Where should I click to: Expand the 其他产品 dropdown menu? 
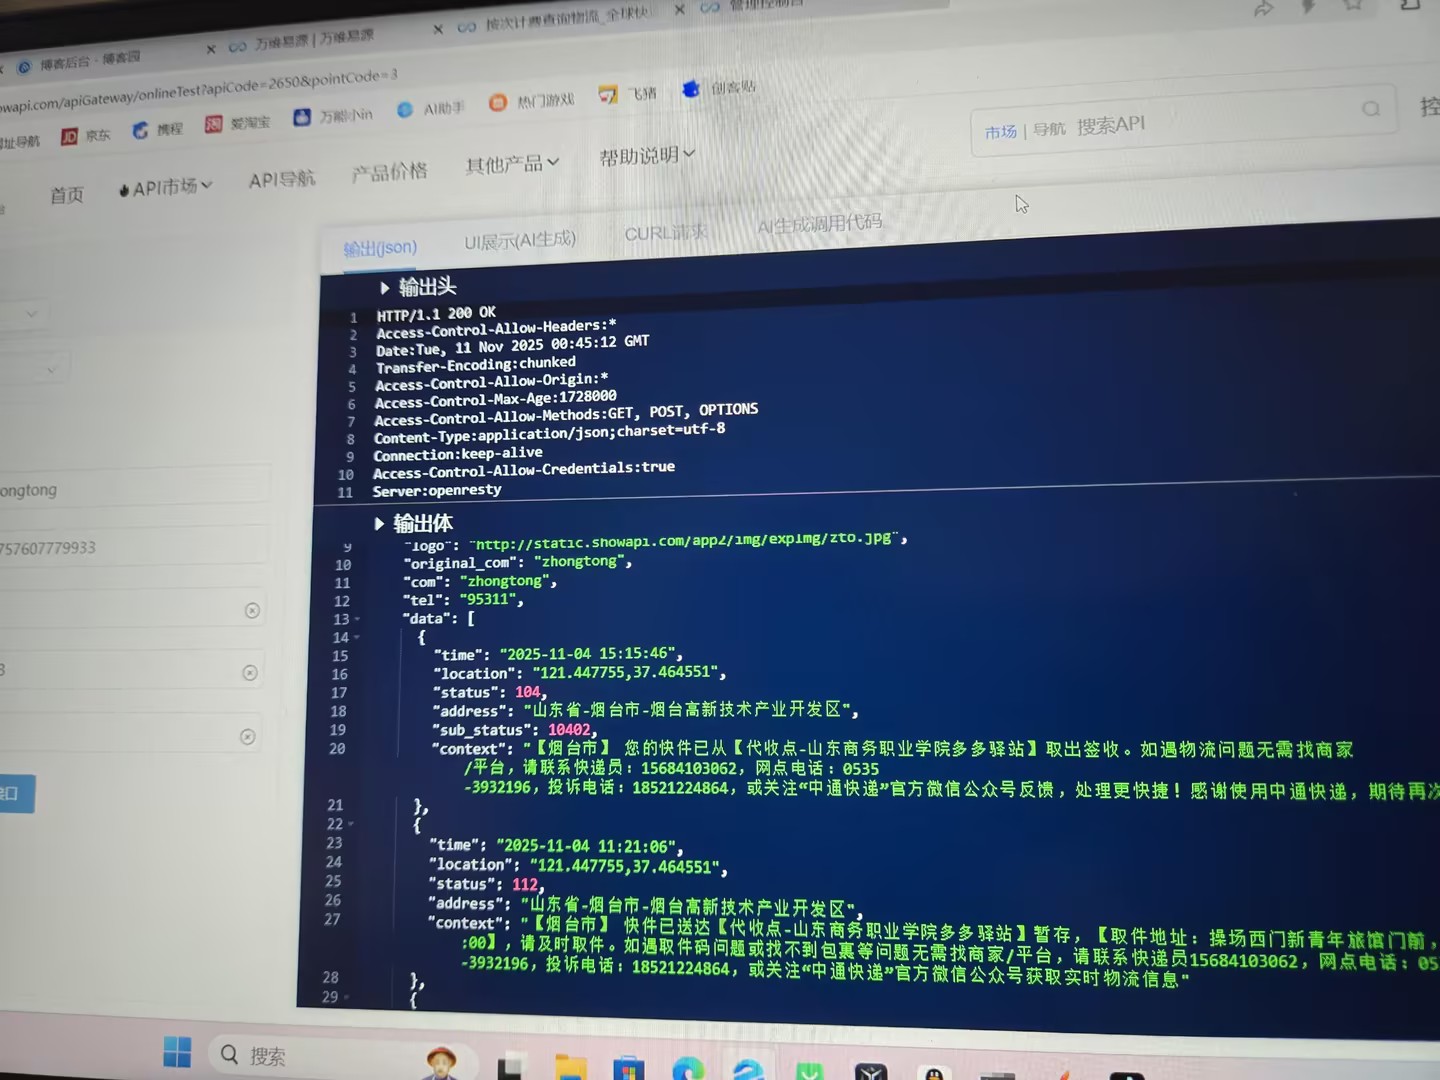click(512, 164)
